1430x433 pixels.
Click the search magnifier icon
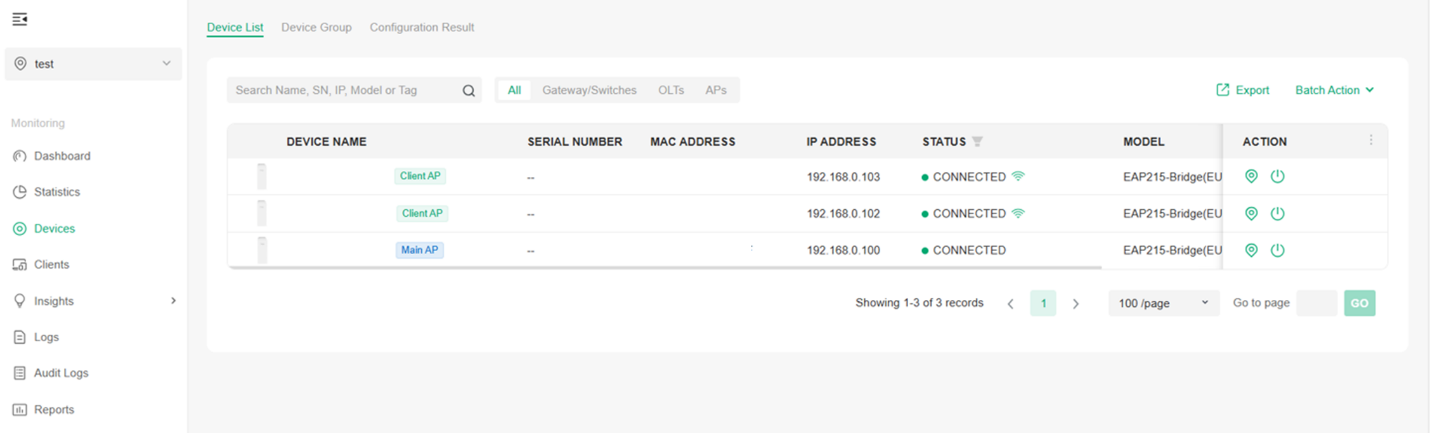point(468,91)
